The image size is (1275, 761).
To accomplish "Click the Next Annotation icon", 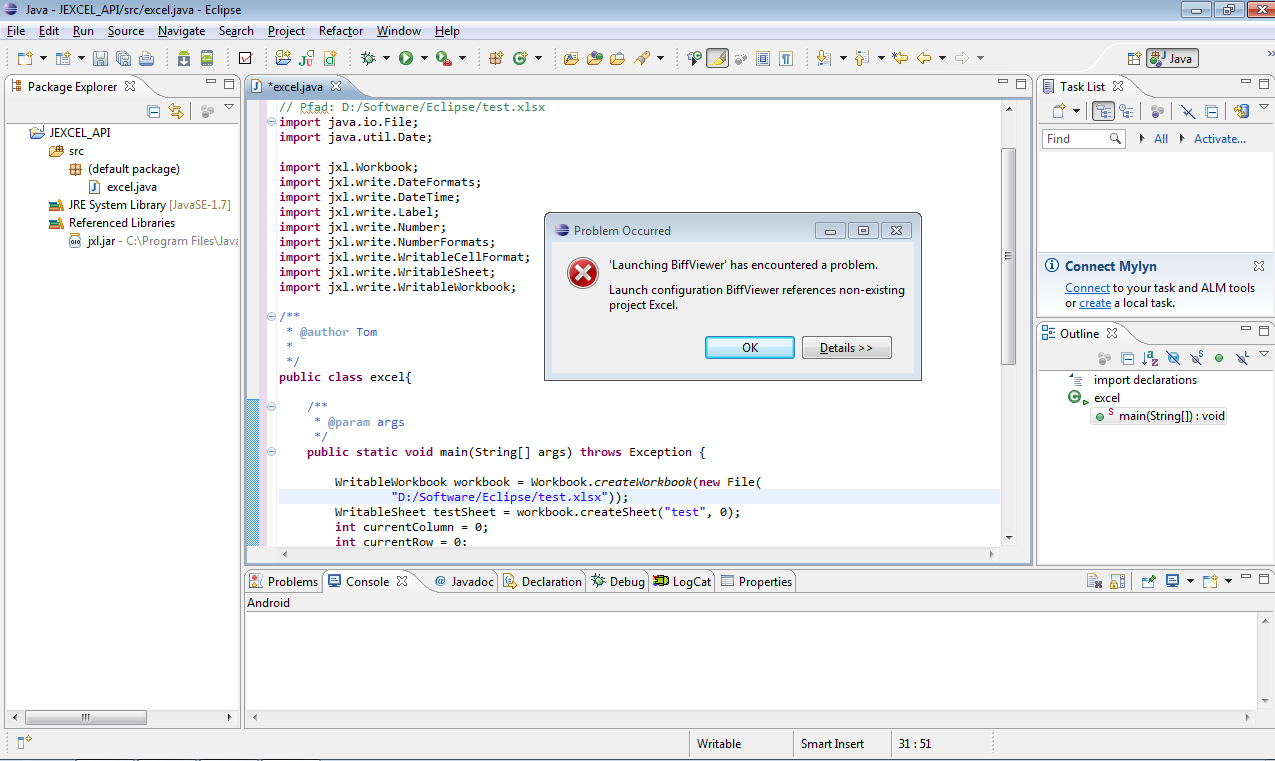I will tap(824, 58).
